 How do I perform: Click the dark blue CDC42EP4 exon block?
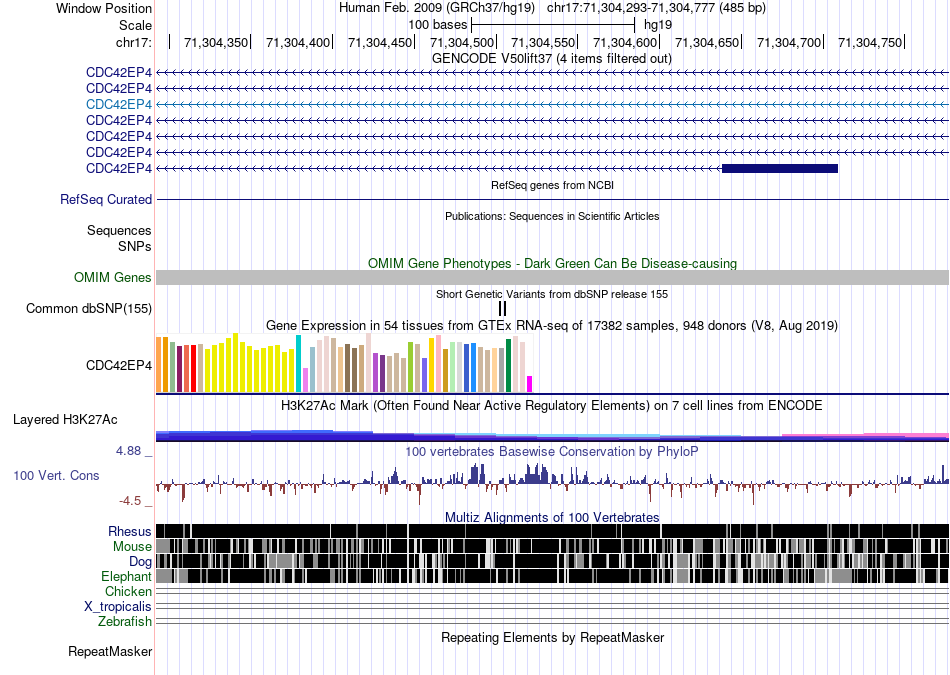[780, 168]
